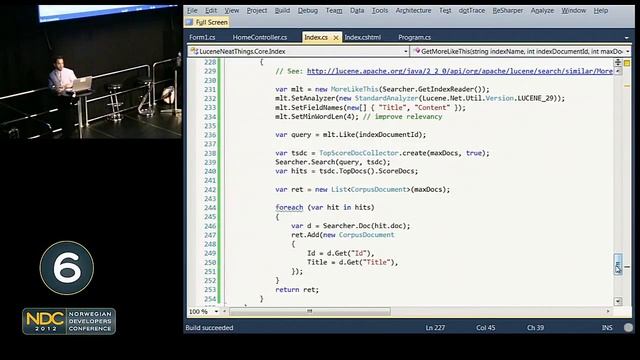Click the horizontal scrollbar left arrow
Image resolution: width=640 pixels, height=360 pixels.
[x=224, y=311]
